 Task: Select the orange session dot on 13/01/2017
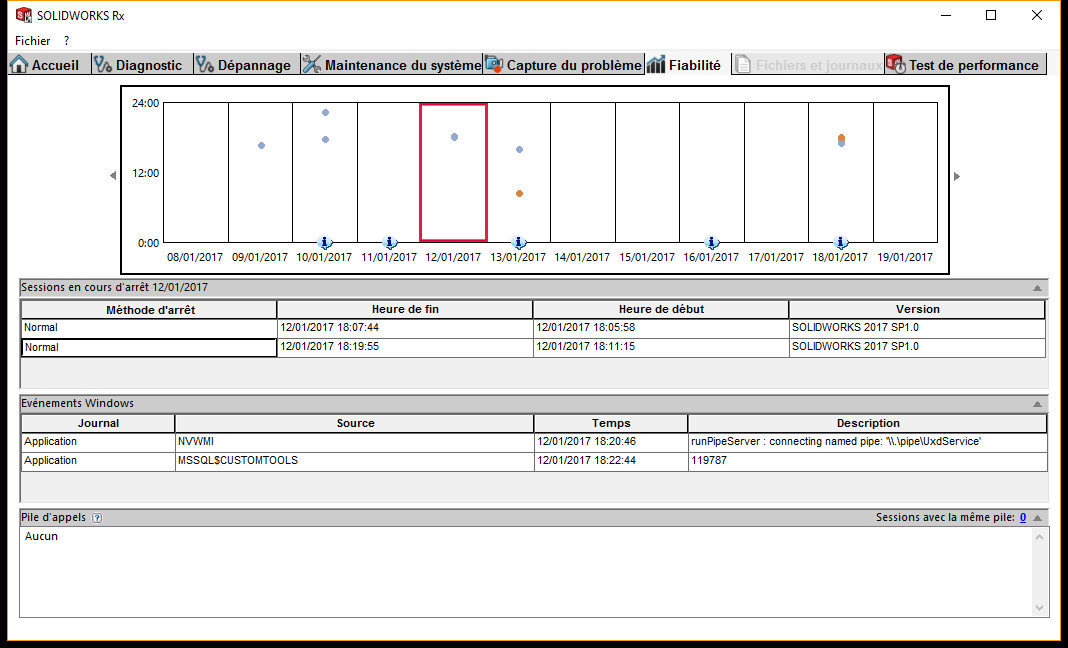point(519,193)
